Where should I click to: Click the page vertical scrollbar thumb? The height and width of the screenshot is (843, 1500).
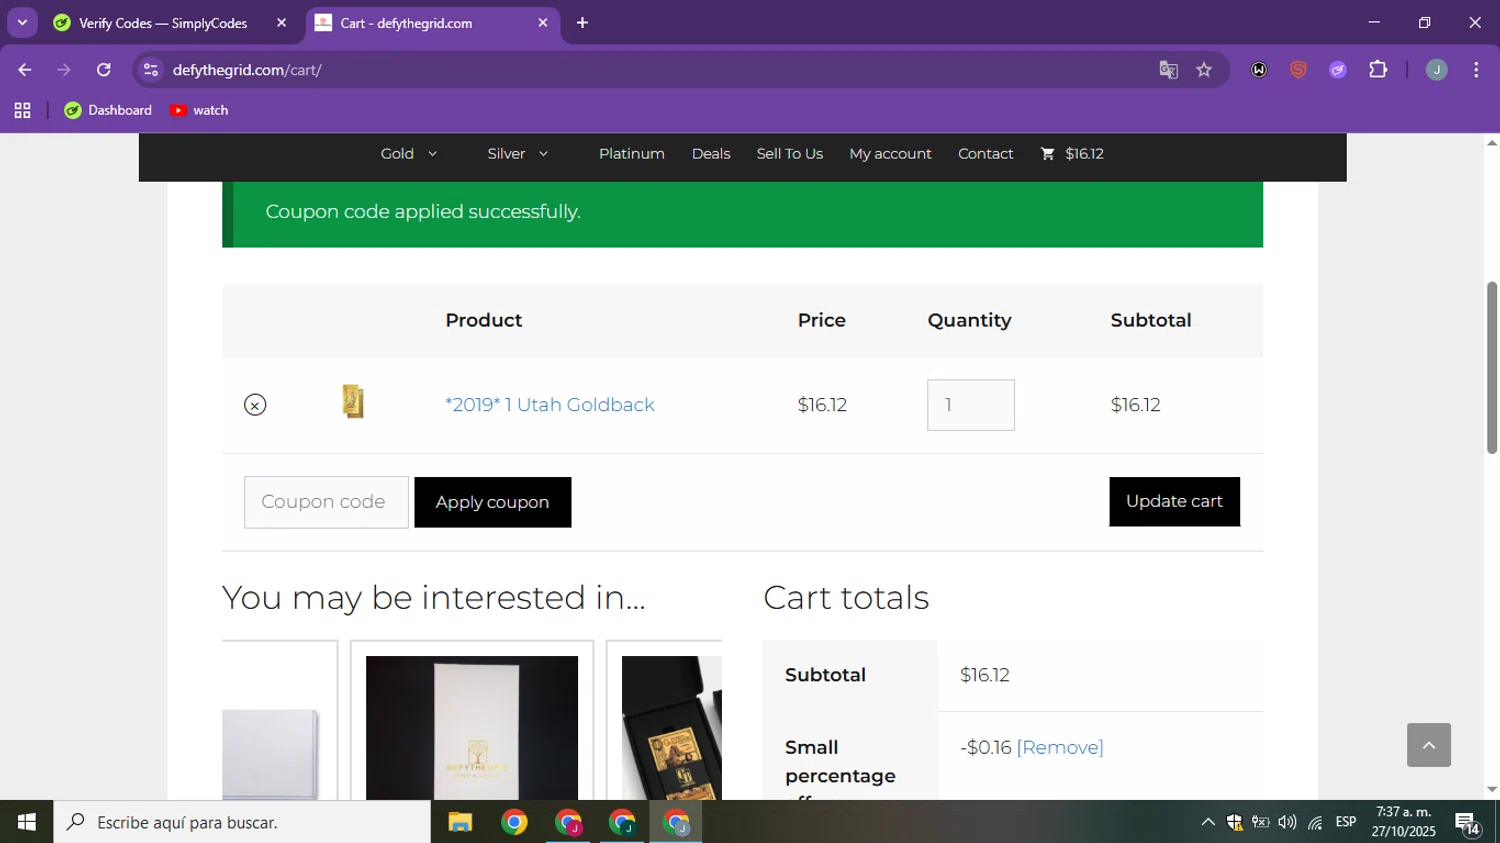[1492, 368]
